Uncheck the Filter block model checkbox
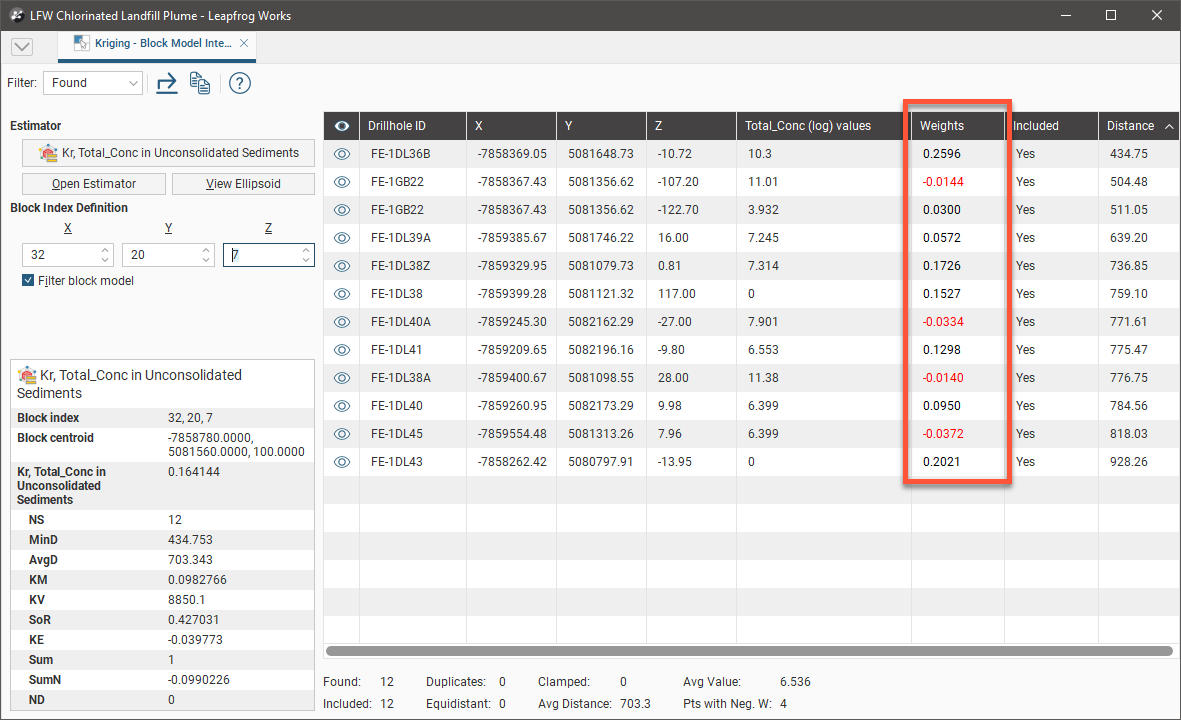This screenshot has width=1181, height=720. point(28,281)
